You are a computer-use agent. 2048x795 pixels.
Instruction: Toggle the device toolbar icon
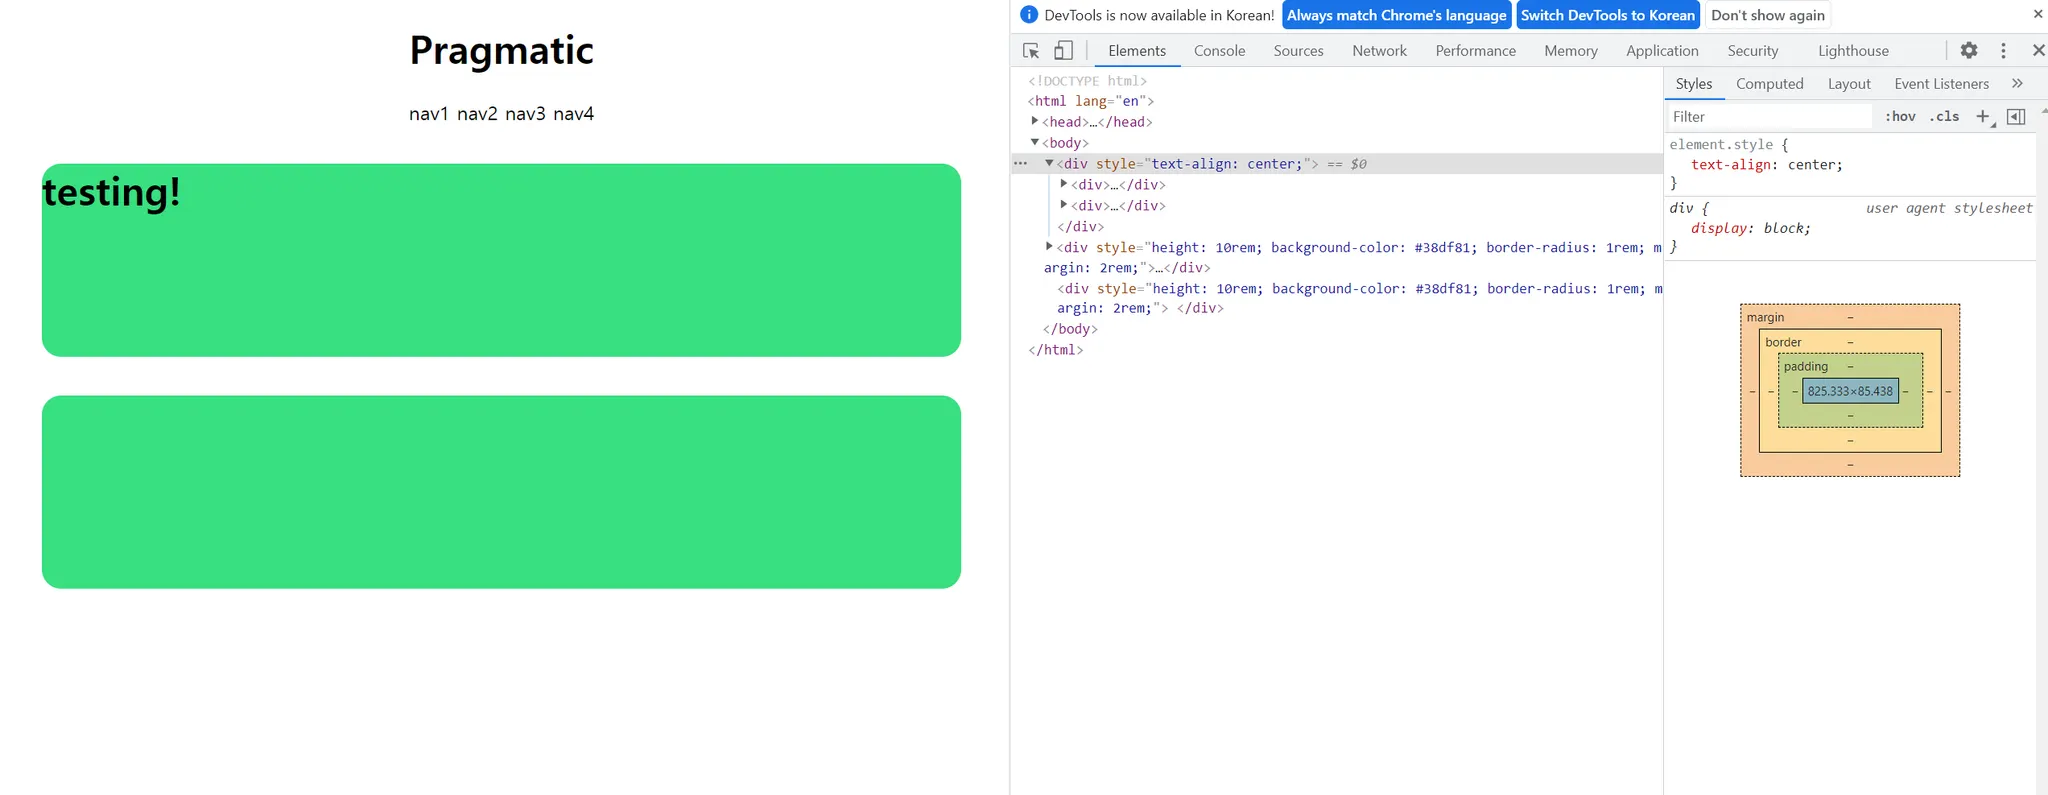(x=1064, y=51)
